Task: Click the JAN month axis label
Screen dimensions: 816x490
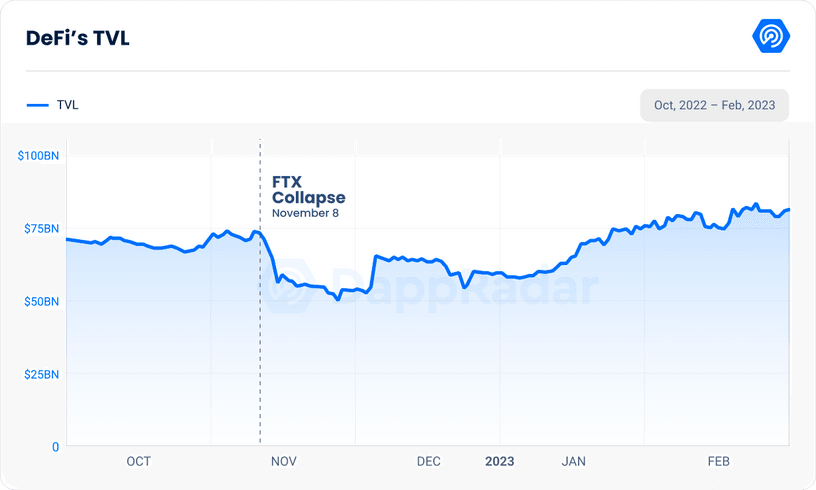Action: (573, 461)
